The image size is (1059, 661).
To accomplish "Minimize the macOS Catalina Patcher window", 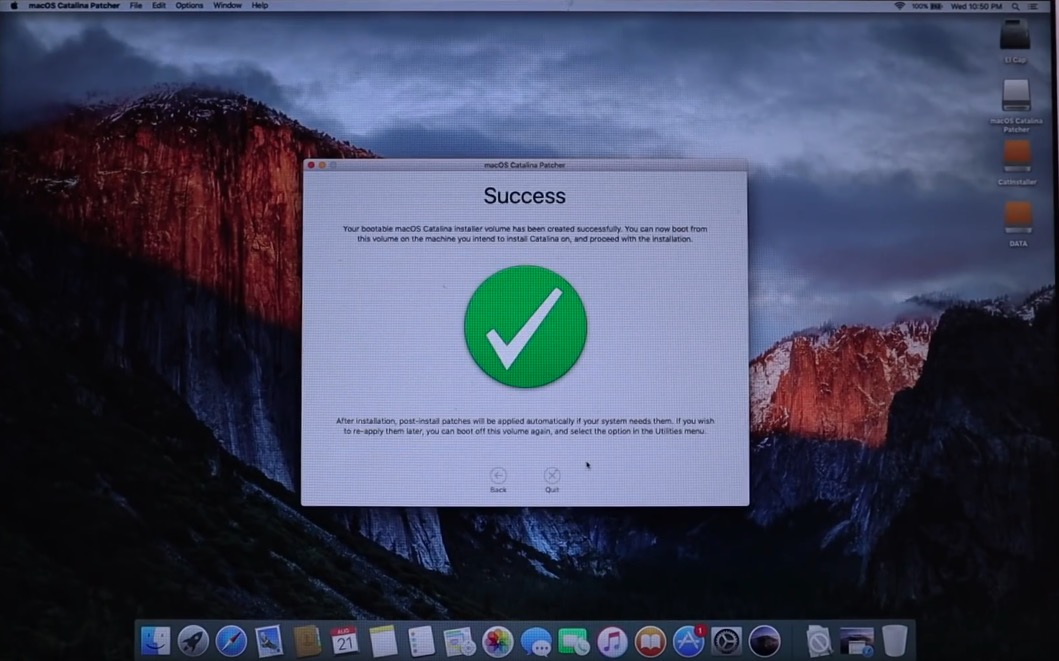I will [322, 165].
